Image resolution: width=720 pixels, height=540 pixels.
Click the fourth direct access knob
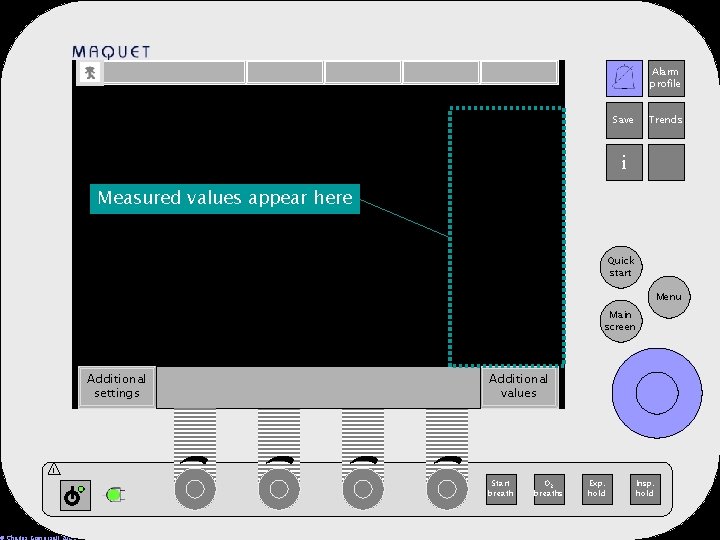point(447,489)
